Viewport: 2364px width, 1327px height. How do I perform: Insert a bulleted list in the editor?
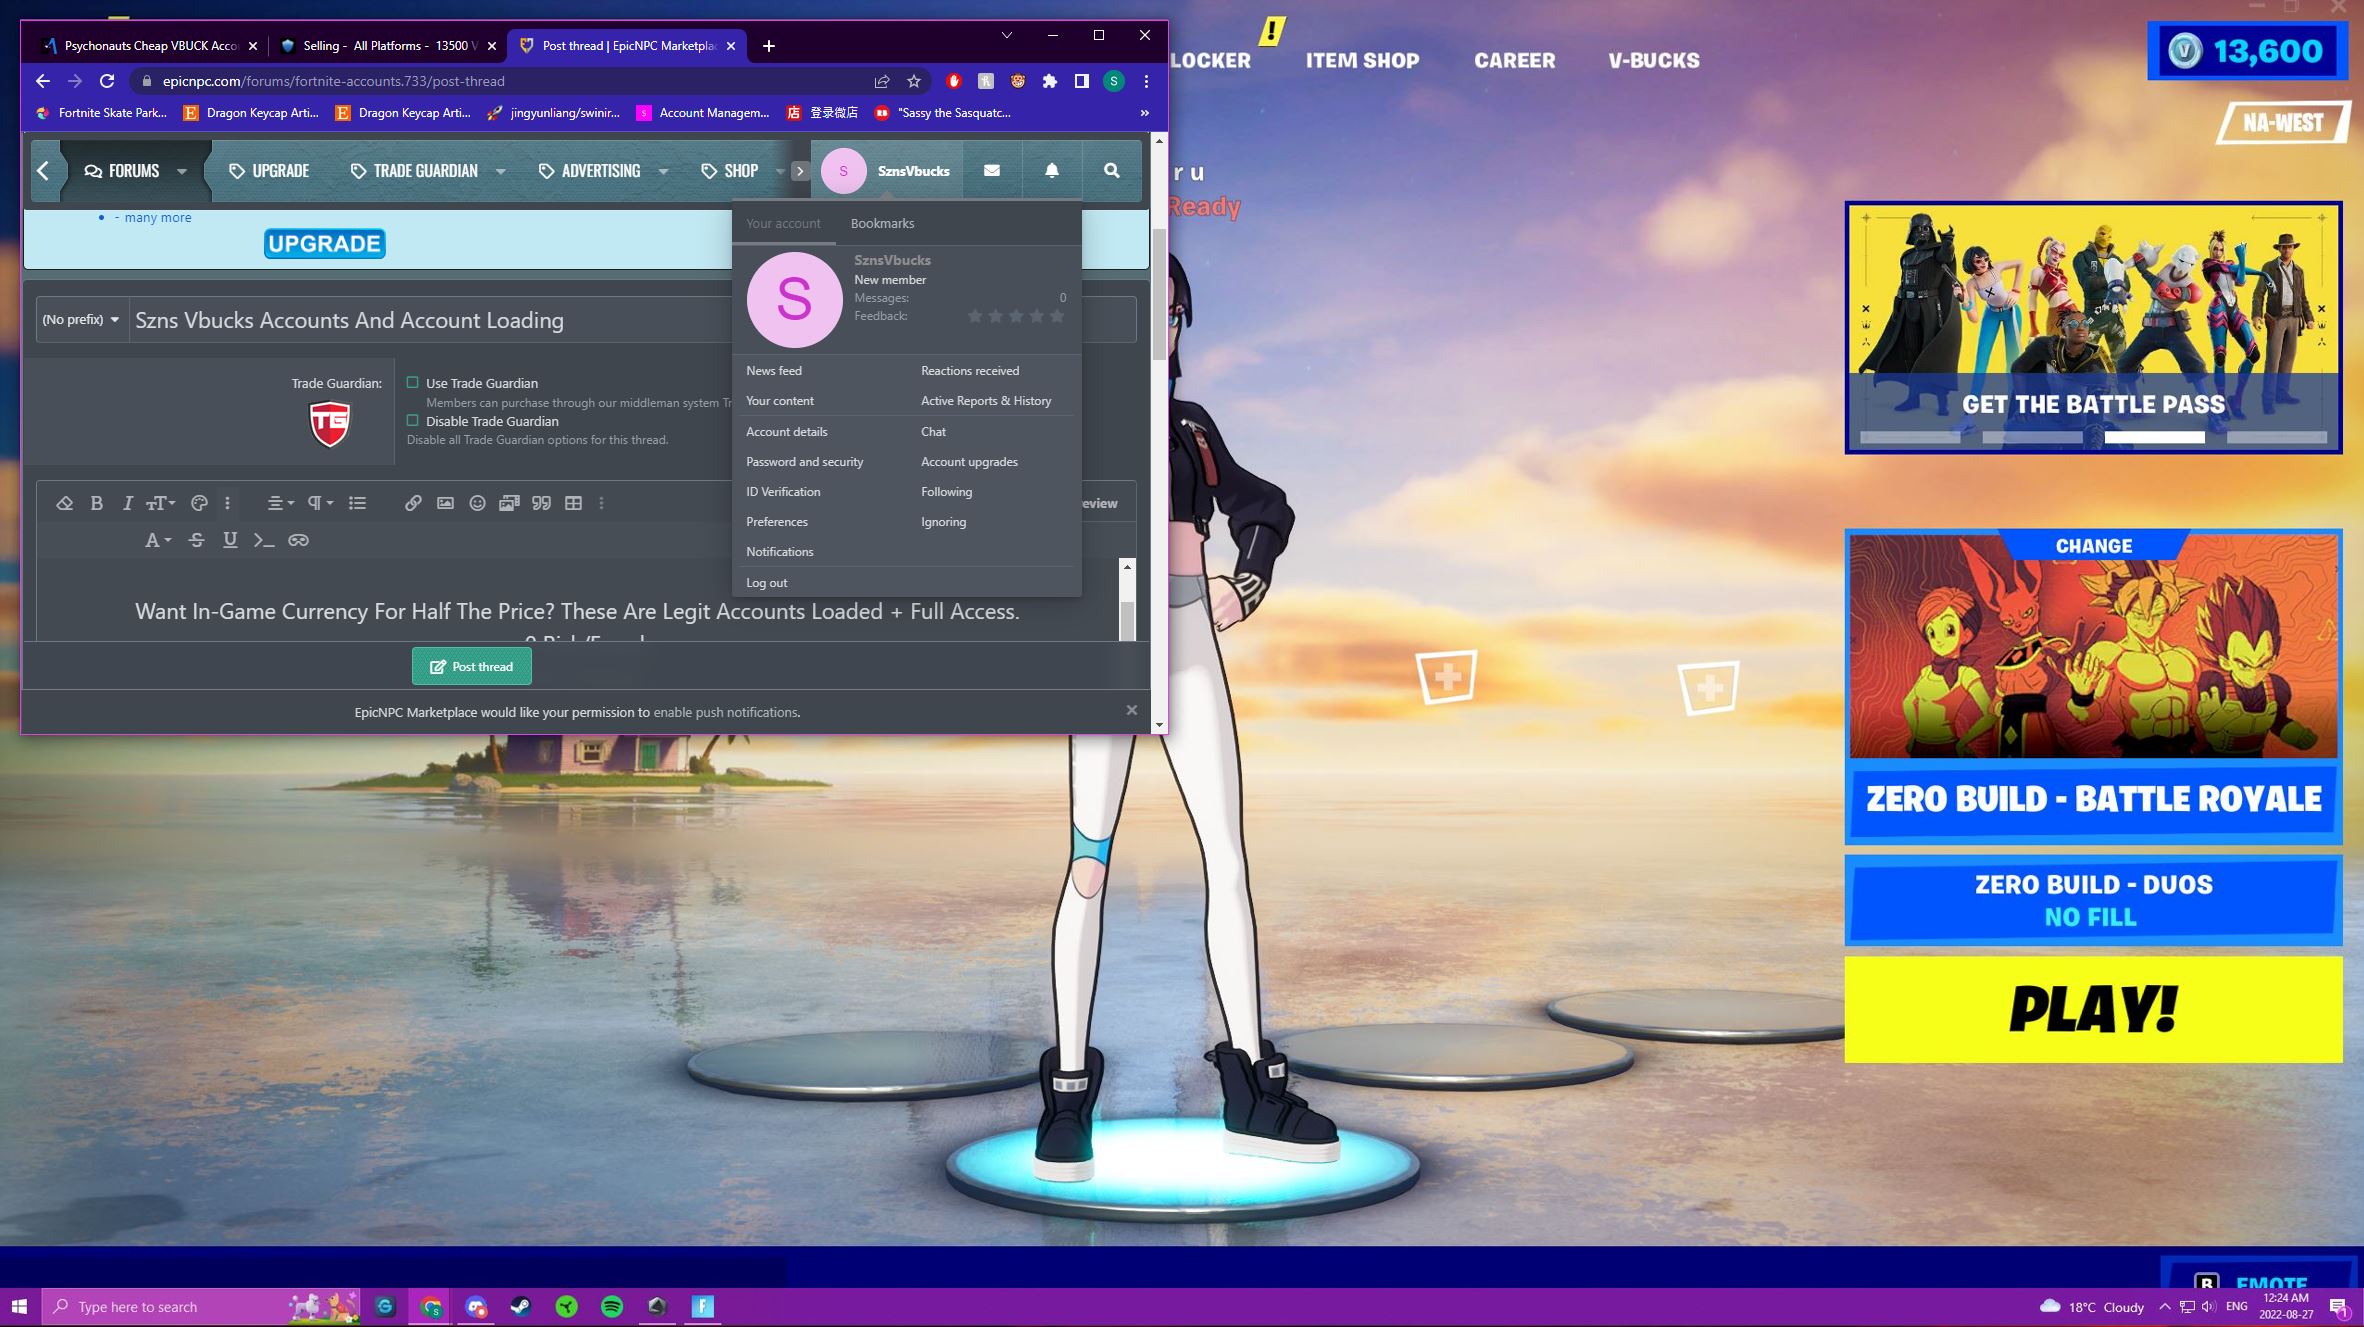(357, 503)
